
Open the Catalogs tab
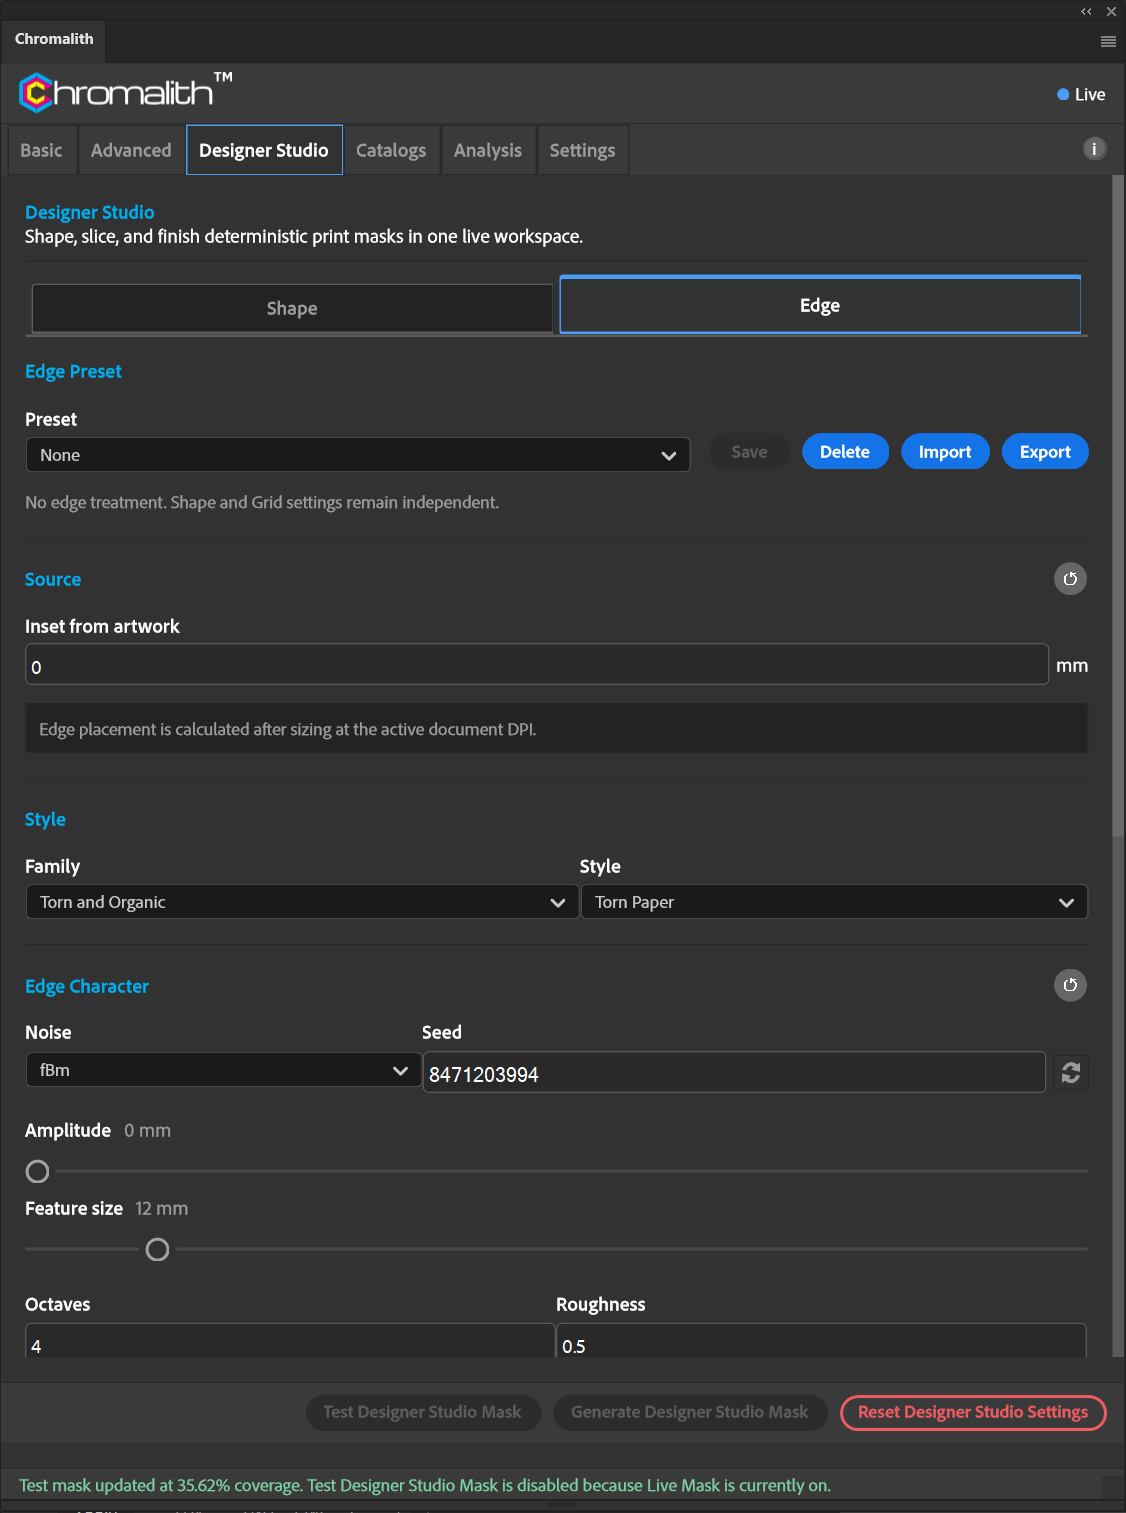point(391,150)
